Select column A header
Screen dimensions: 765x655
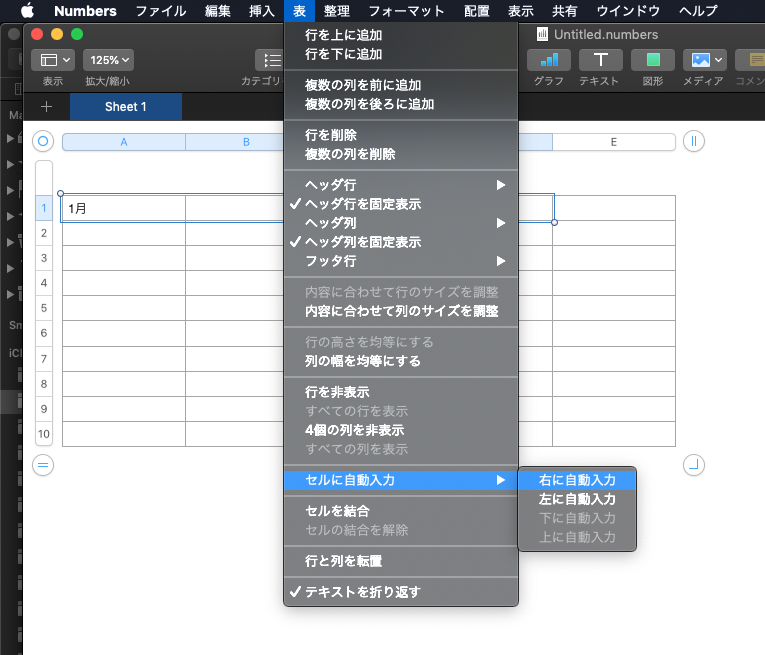pos(124,142)
